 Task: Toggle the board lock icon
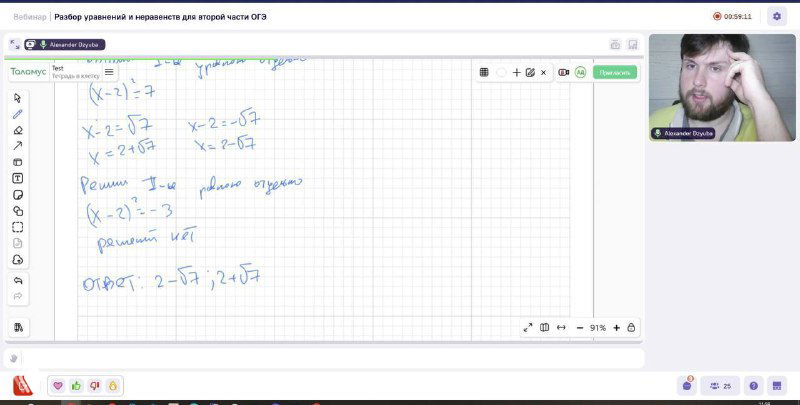tap(632, 327)
